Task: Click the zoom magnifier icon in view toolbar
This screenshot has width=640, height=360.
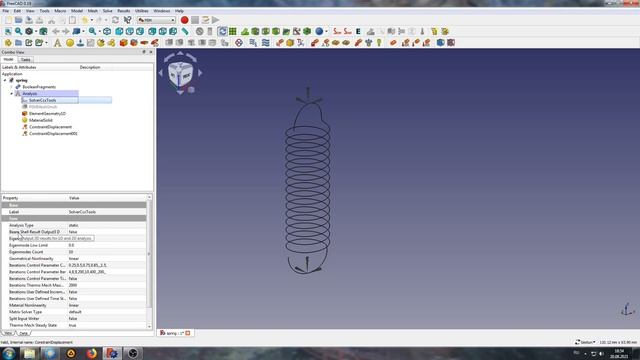Action: pos(93,31)
